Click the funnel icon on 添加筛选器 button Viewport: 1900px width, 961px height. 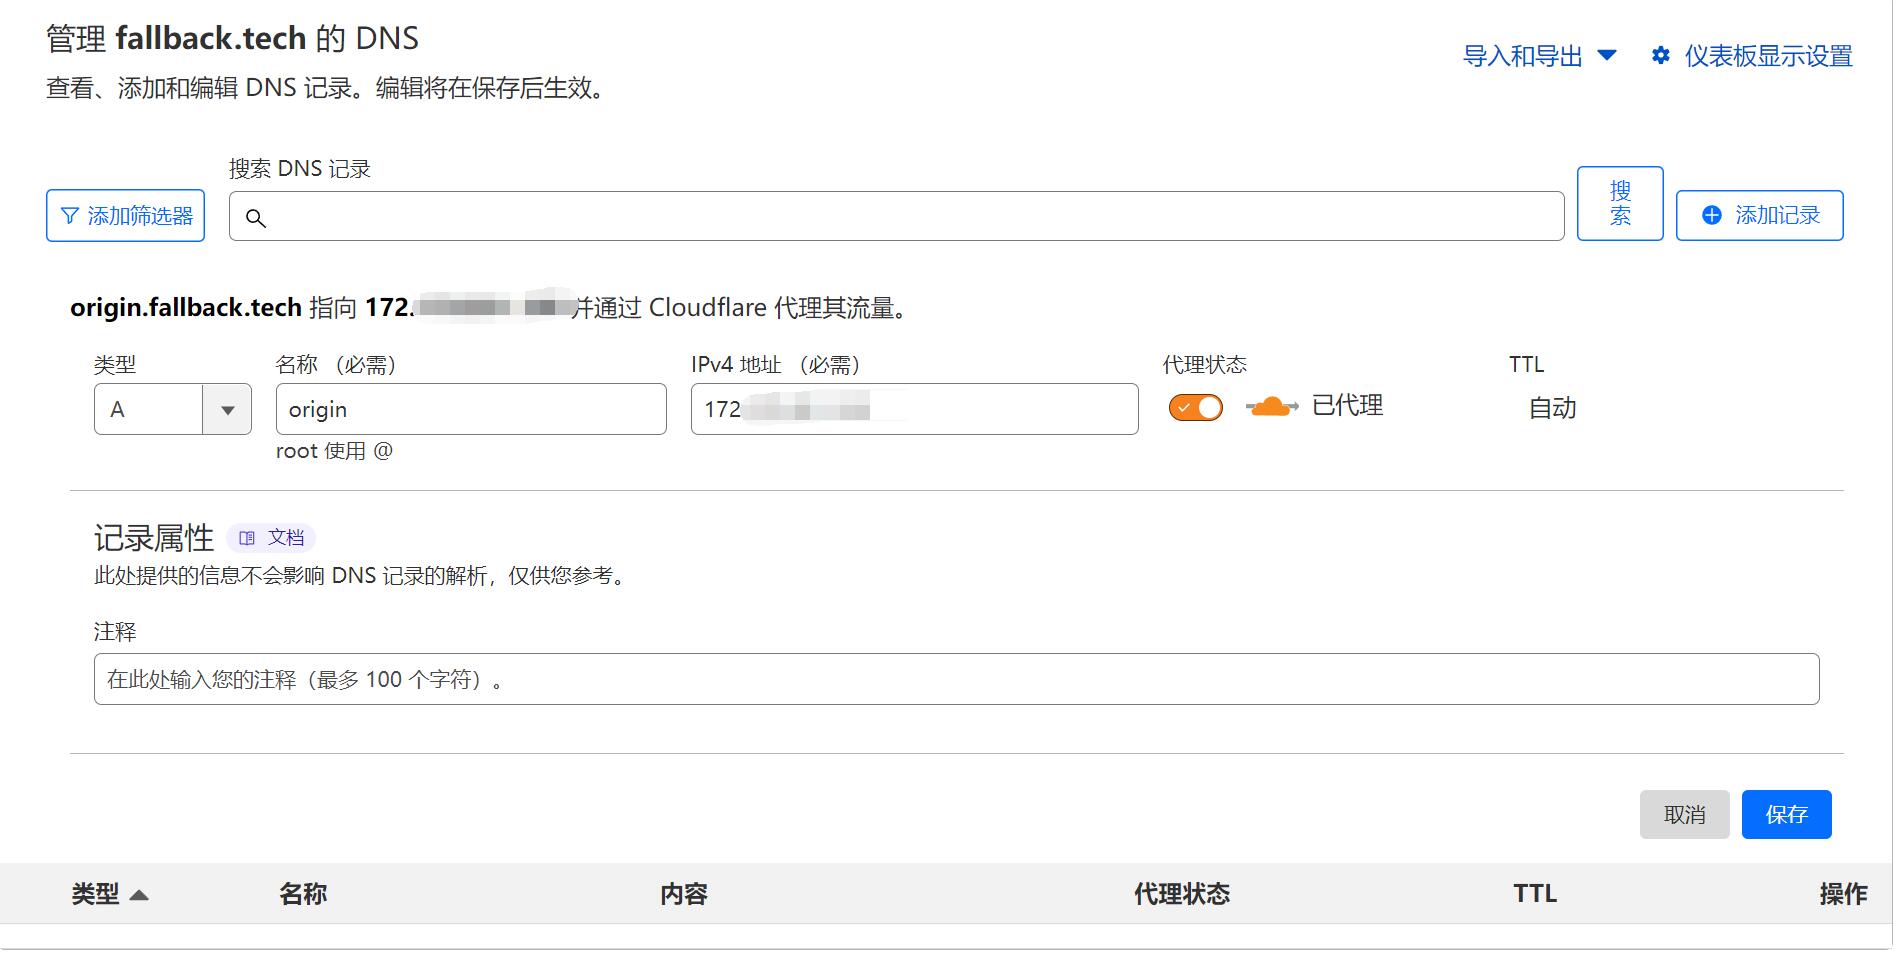click(x=68, y=214)
